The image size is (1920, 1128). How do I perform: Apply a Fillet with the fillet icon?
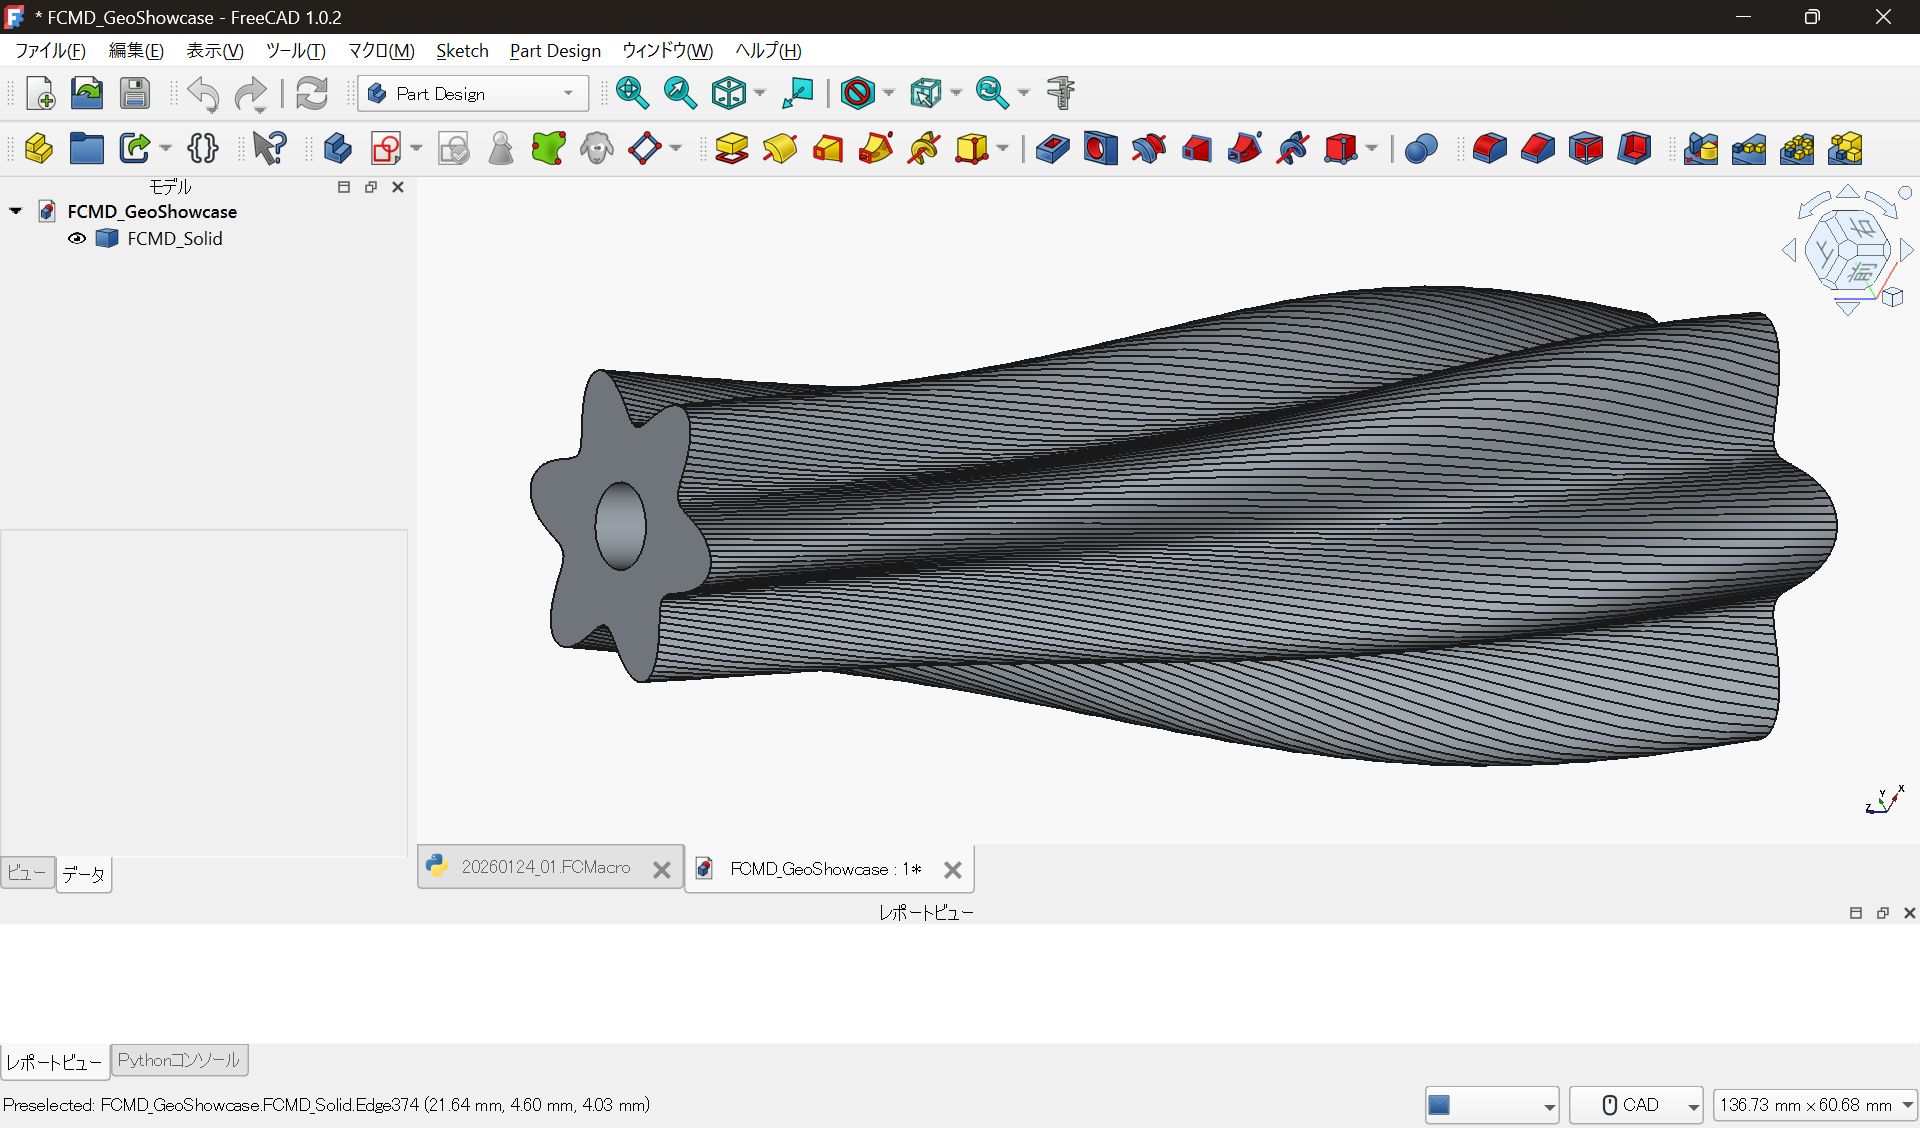[x=1489, y=148]
